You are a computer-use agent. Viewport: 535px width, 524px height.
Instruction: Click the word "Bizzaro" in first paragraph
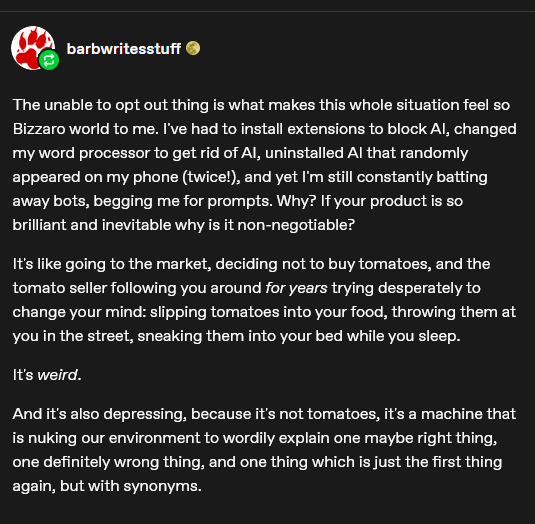[39, 129]
